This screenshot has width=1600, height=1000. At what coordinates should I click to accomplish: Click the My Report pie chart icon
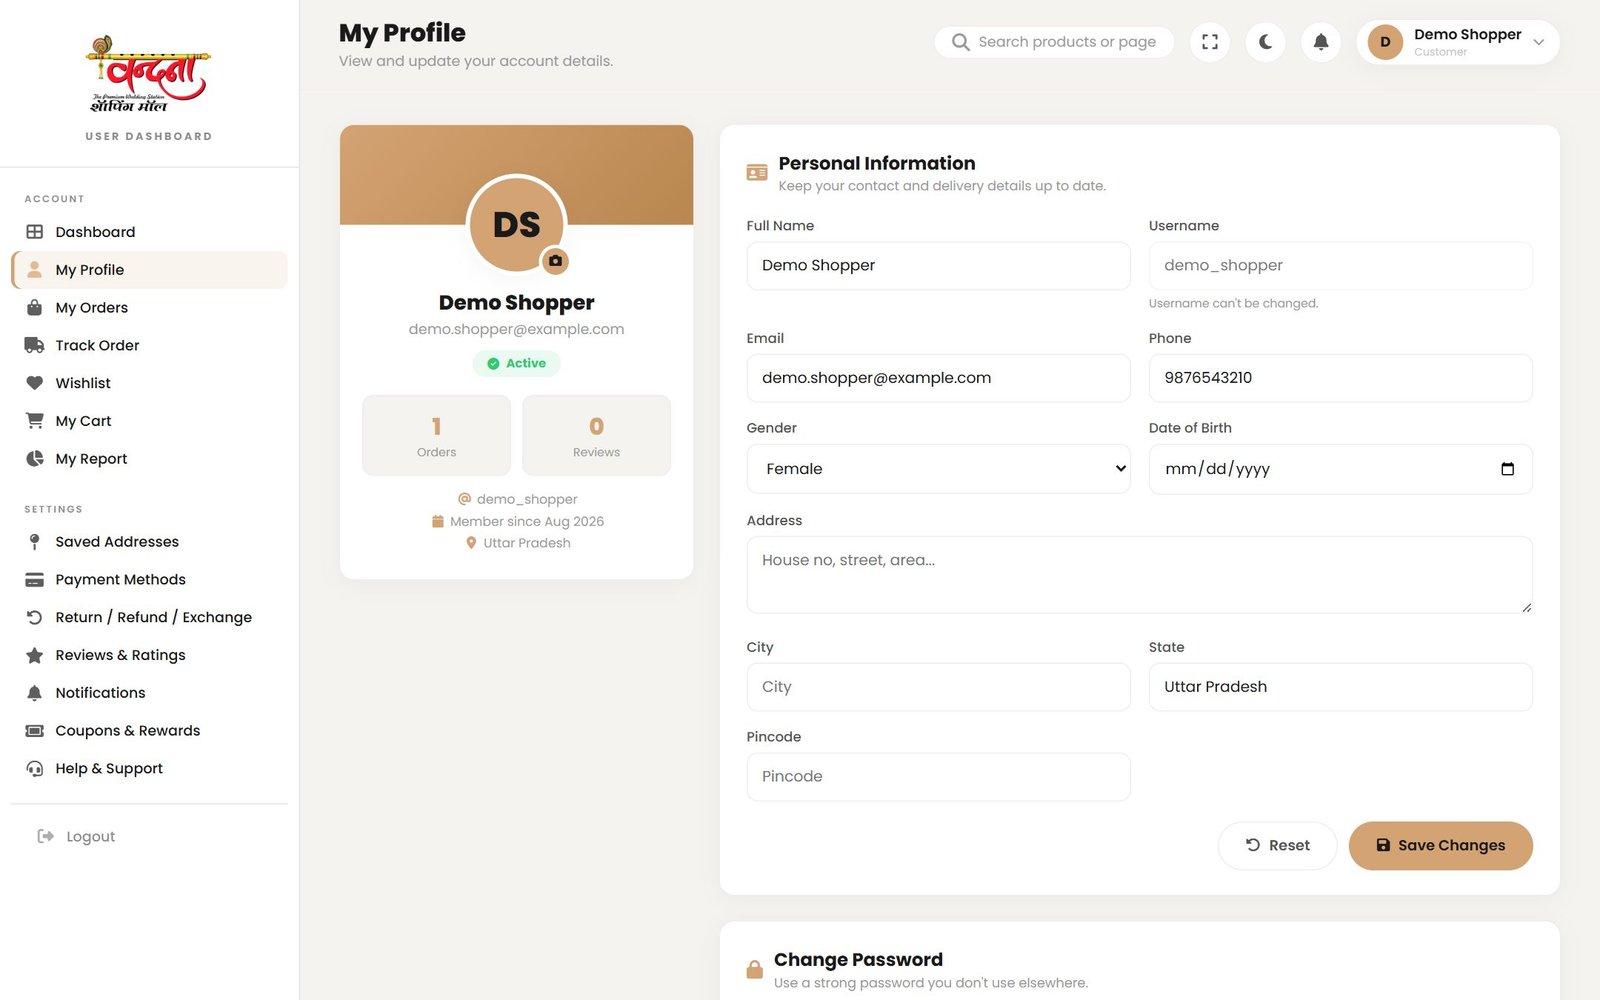pos(34,459)
